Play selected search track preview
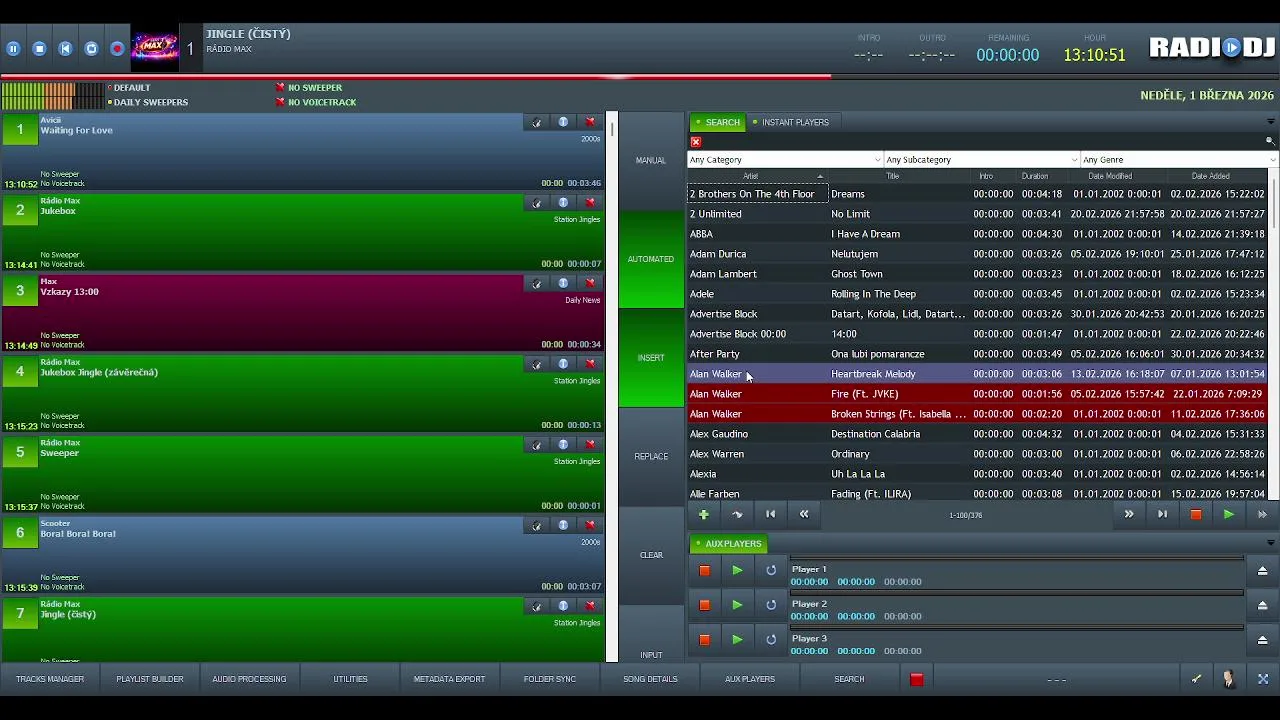This screenshot has height=720, width=1280. pyautogui.click(x=1229, y=514)
